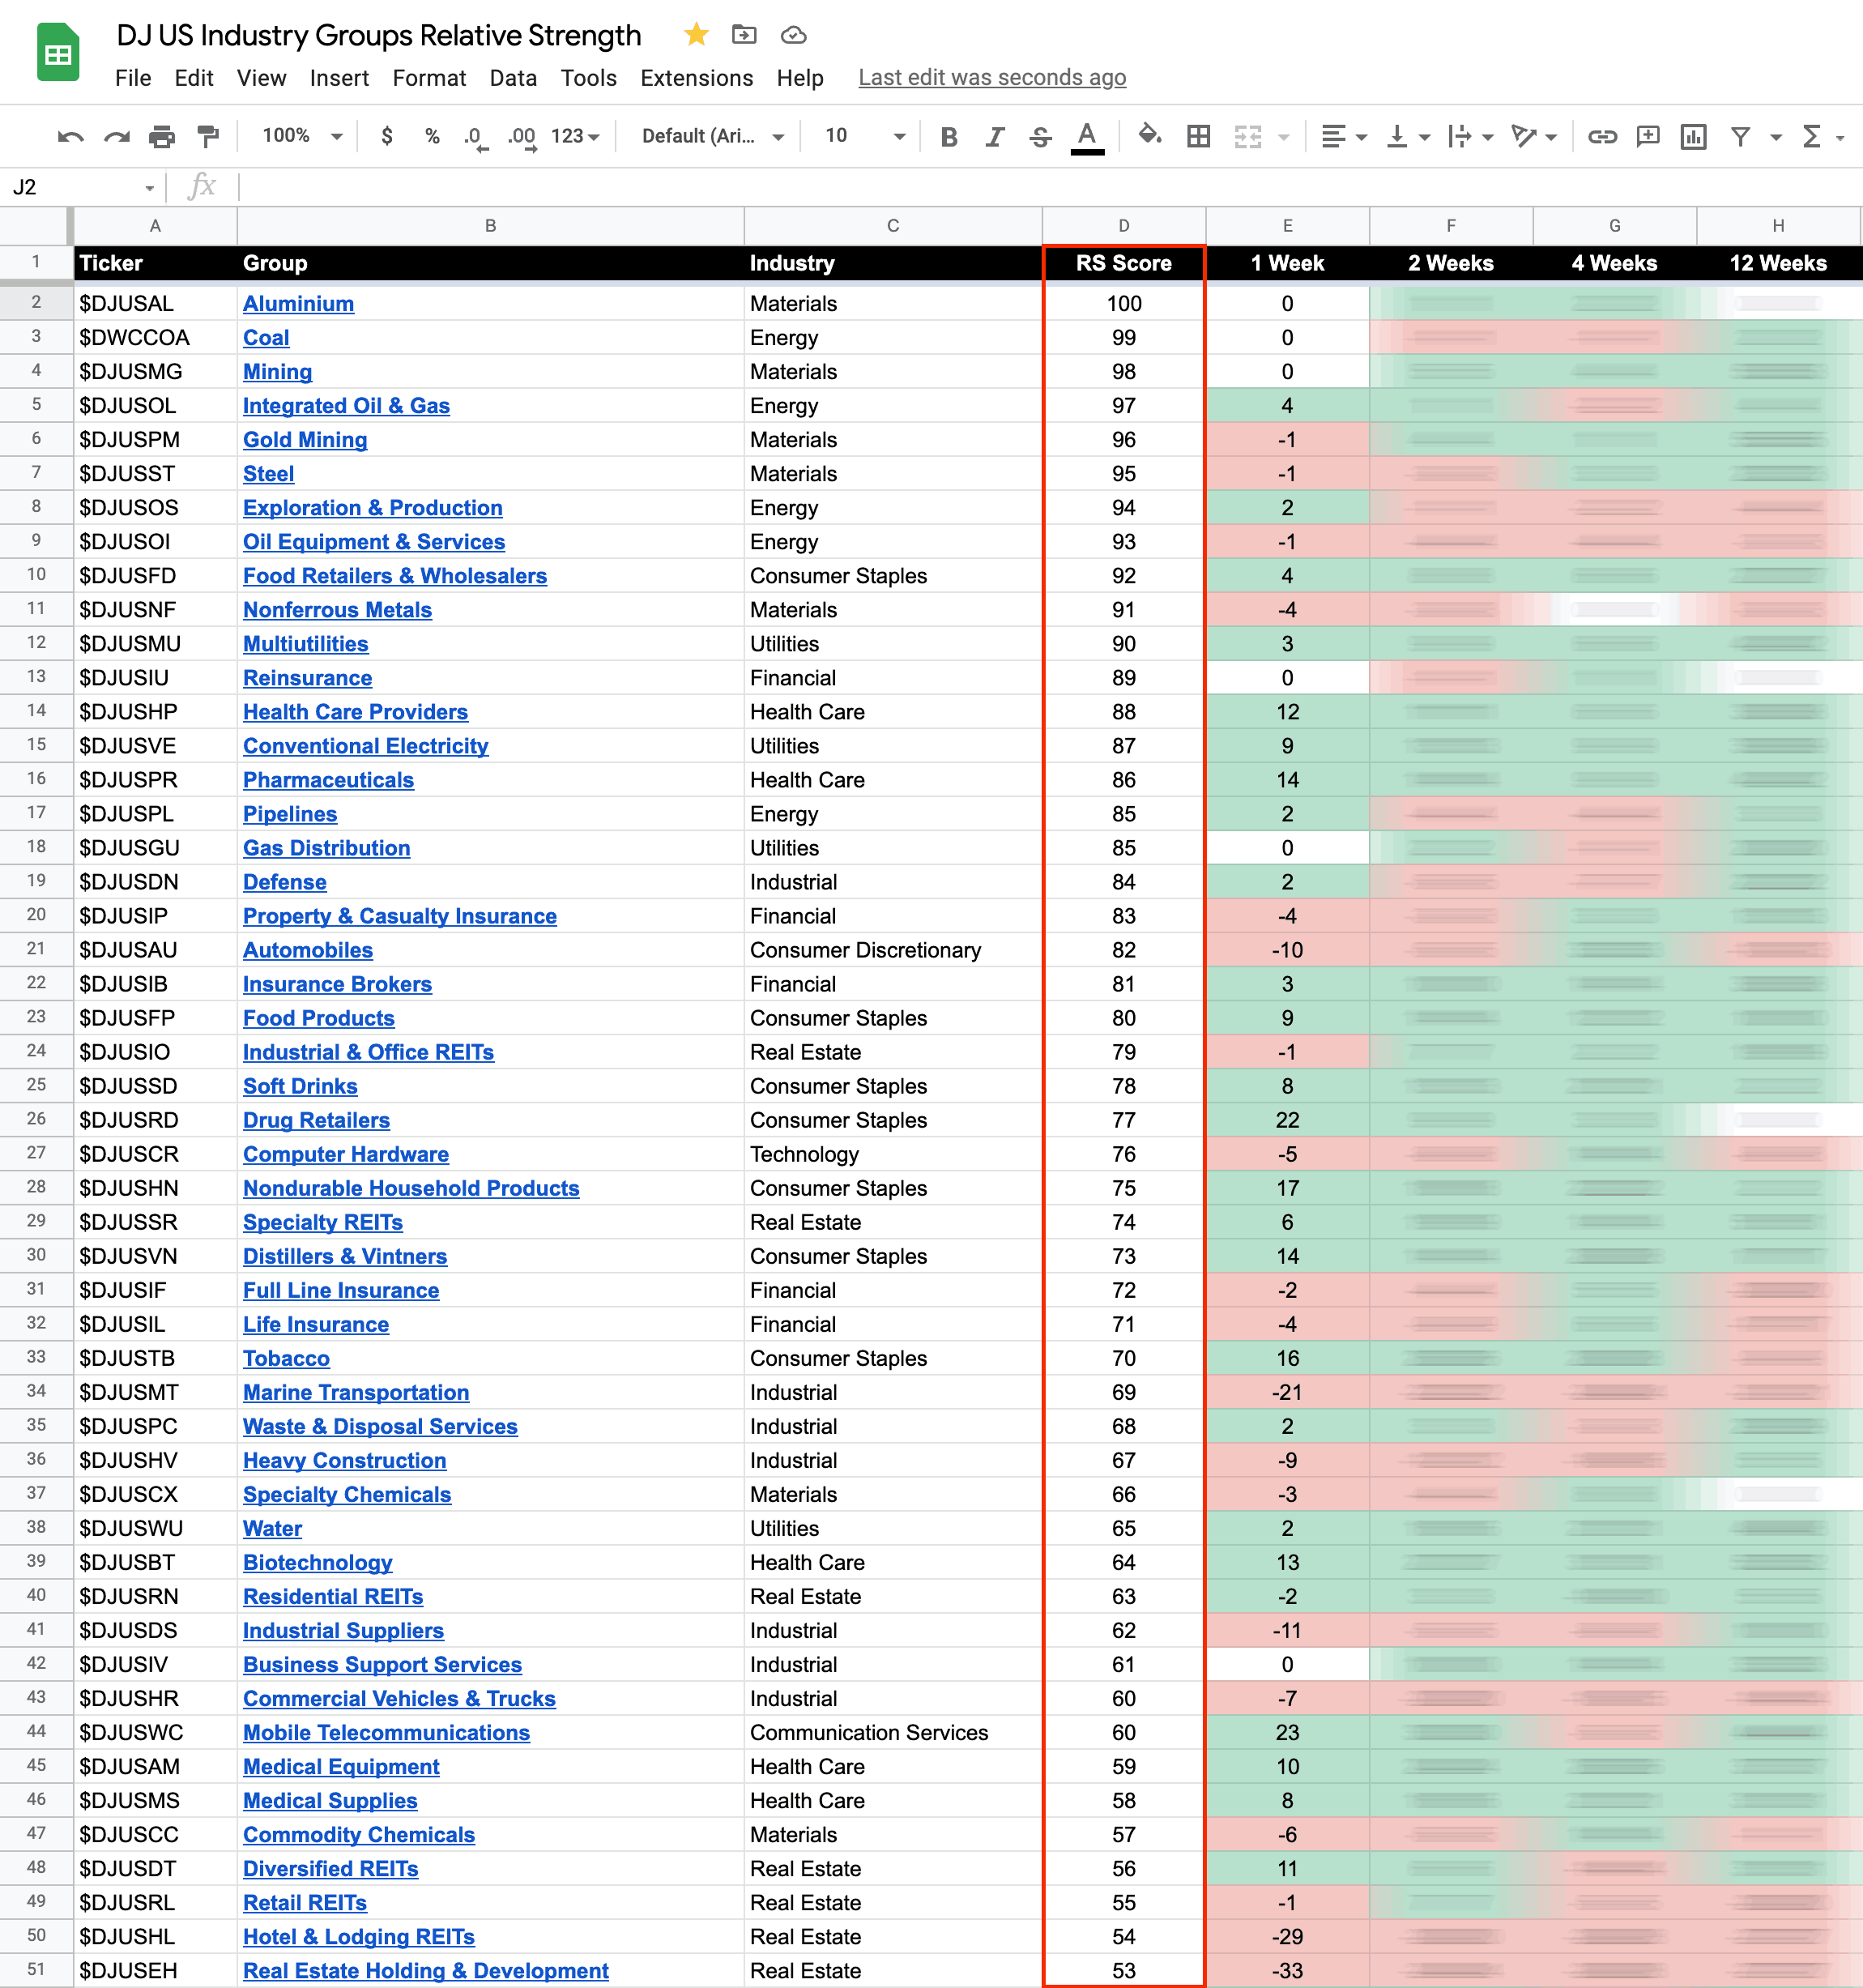The image size is (1863, 1988).
Task: Open the File menu
Action: click(133, 78)
